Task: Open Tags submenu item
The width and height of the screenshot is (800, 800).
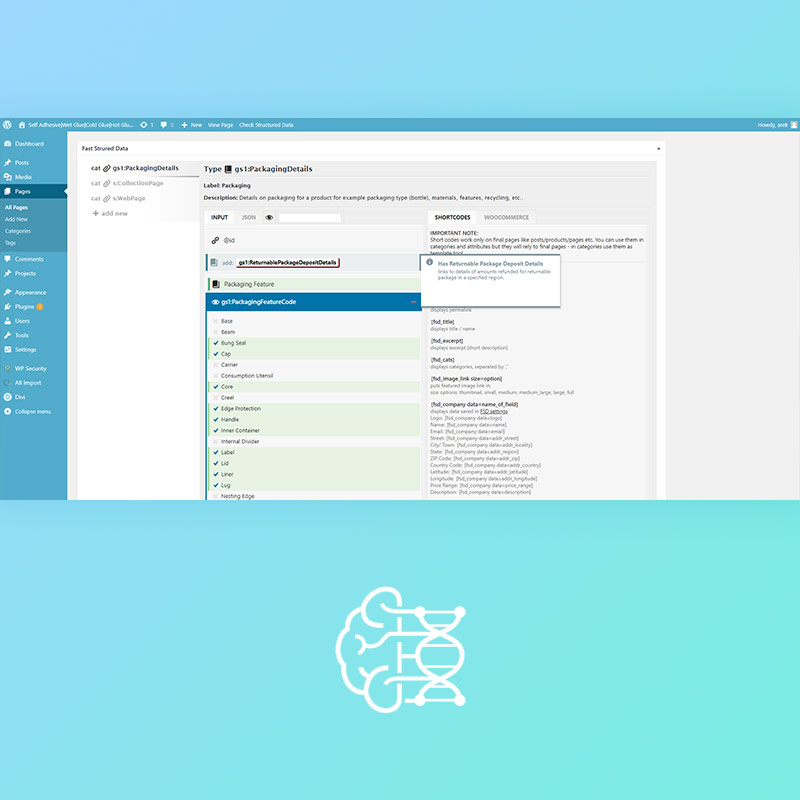Action: click(x=10, y=243)
